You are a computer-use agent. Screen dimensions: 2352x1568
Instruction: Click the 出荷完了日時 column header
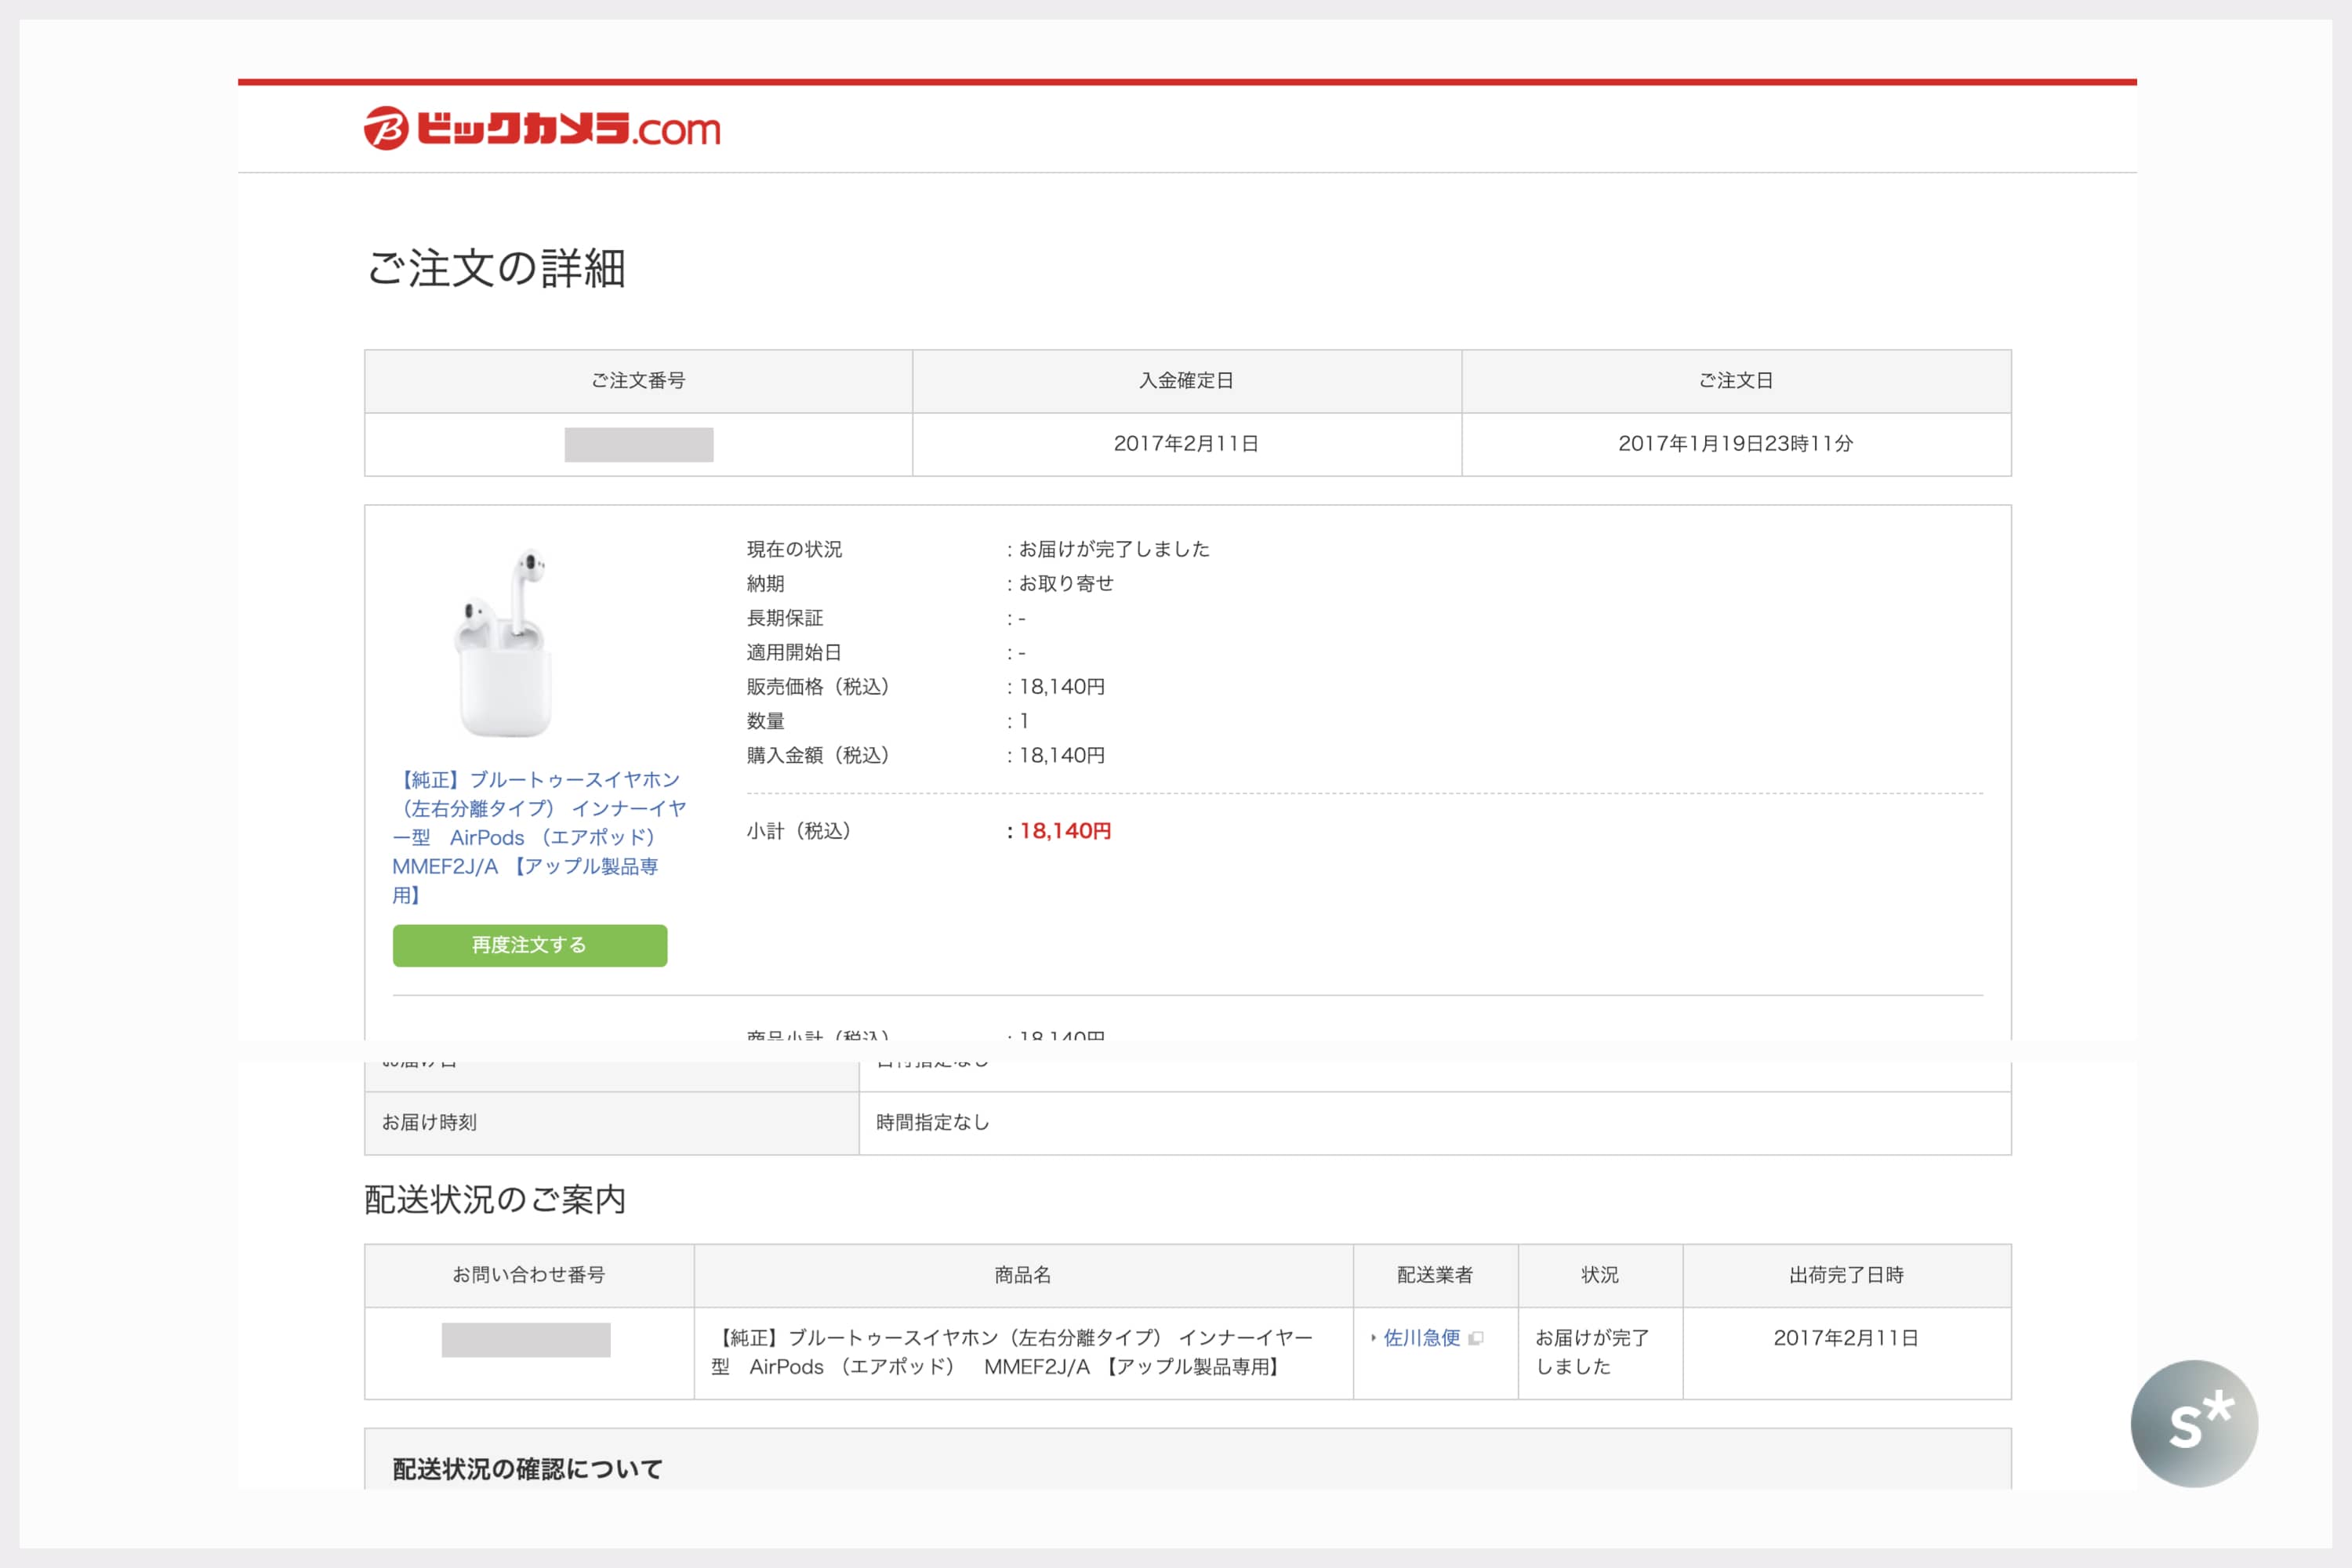point(1846,1275)
